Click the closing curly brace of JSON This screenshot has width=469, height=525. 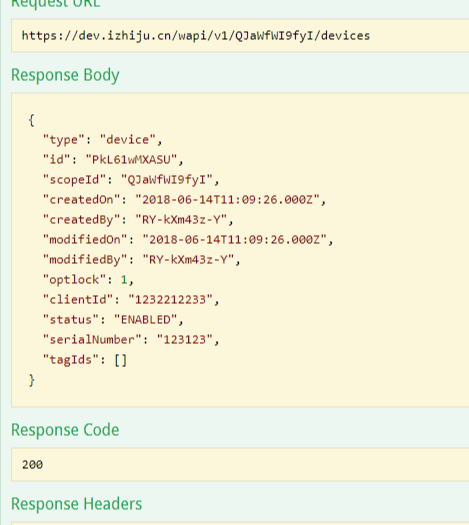(x=31, y=380)
